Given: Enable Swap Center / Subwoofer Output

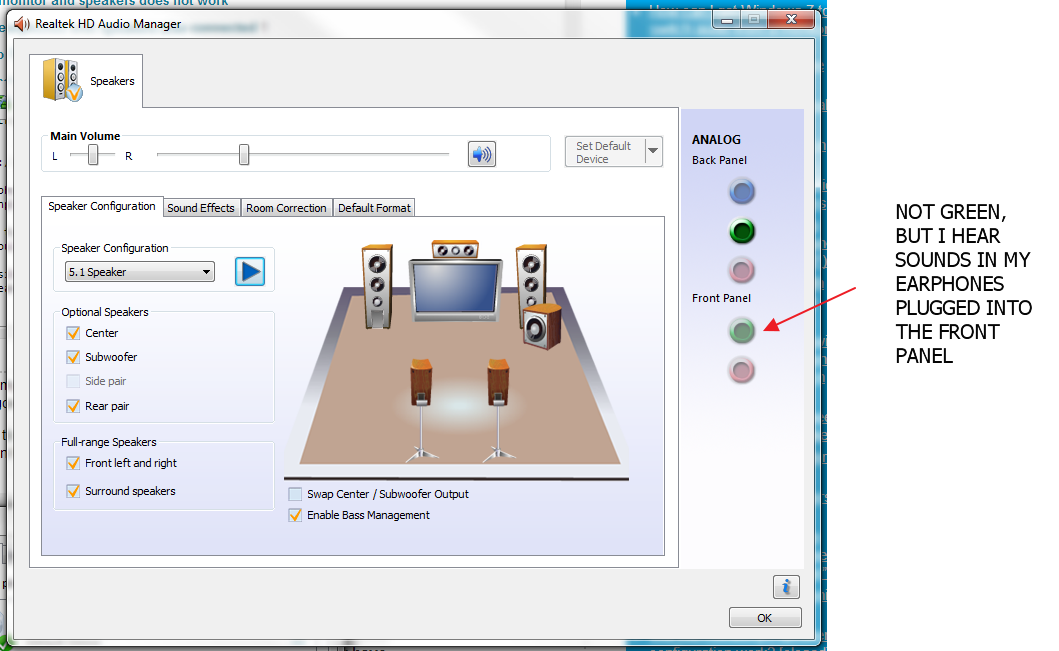Looking at the screenshot, I should pyautogui.click(x=295, y=494).
